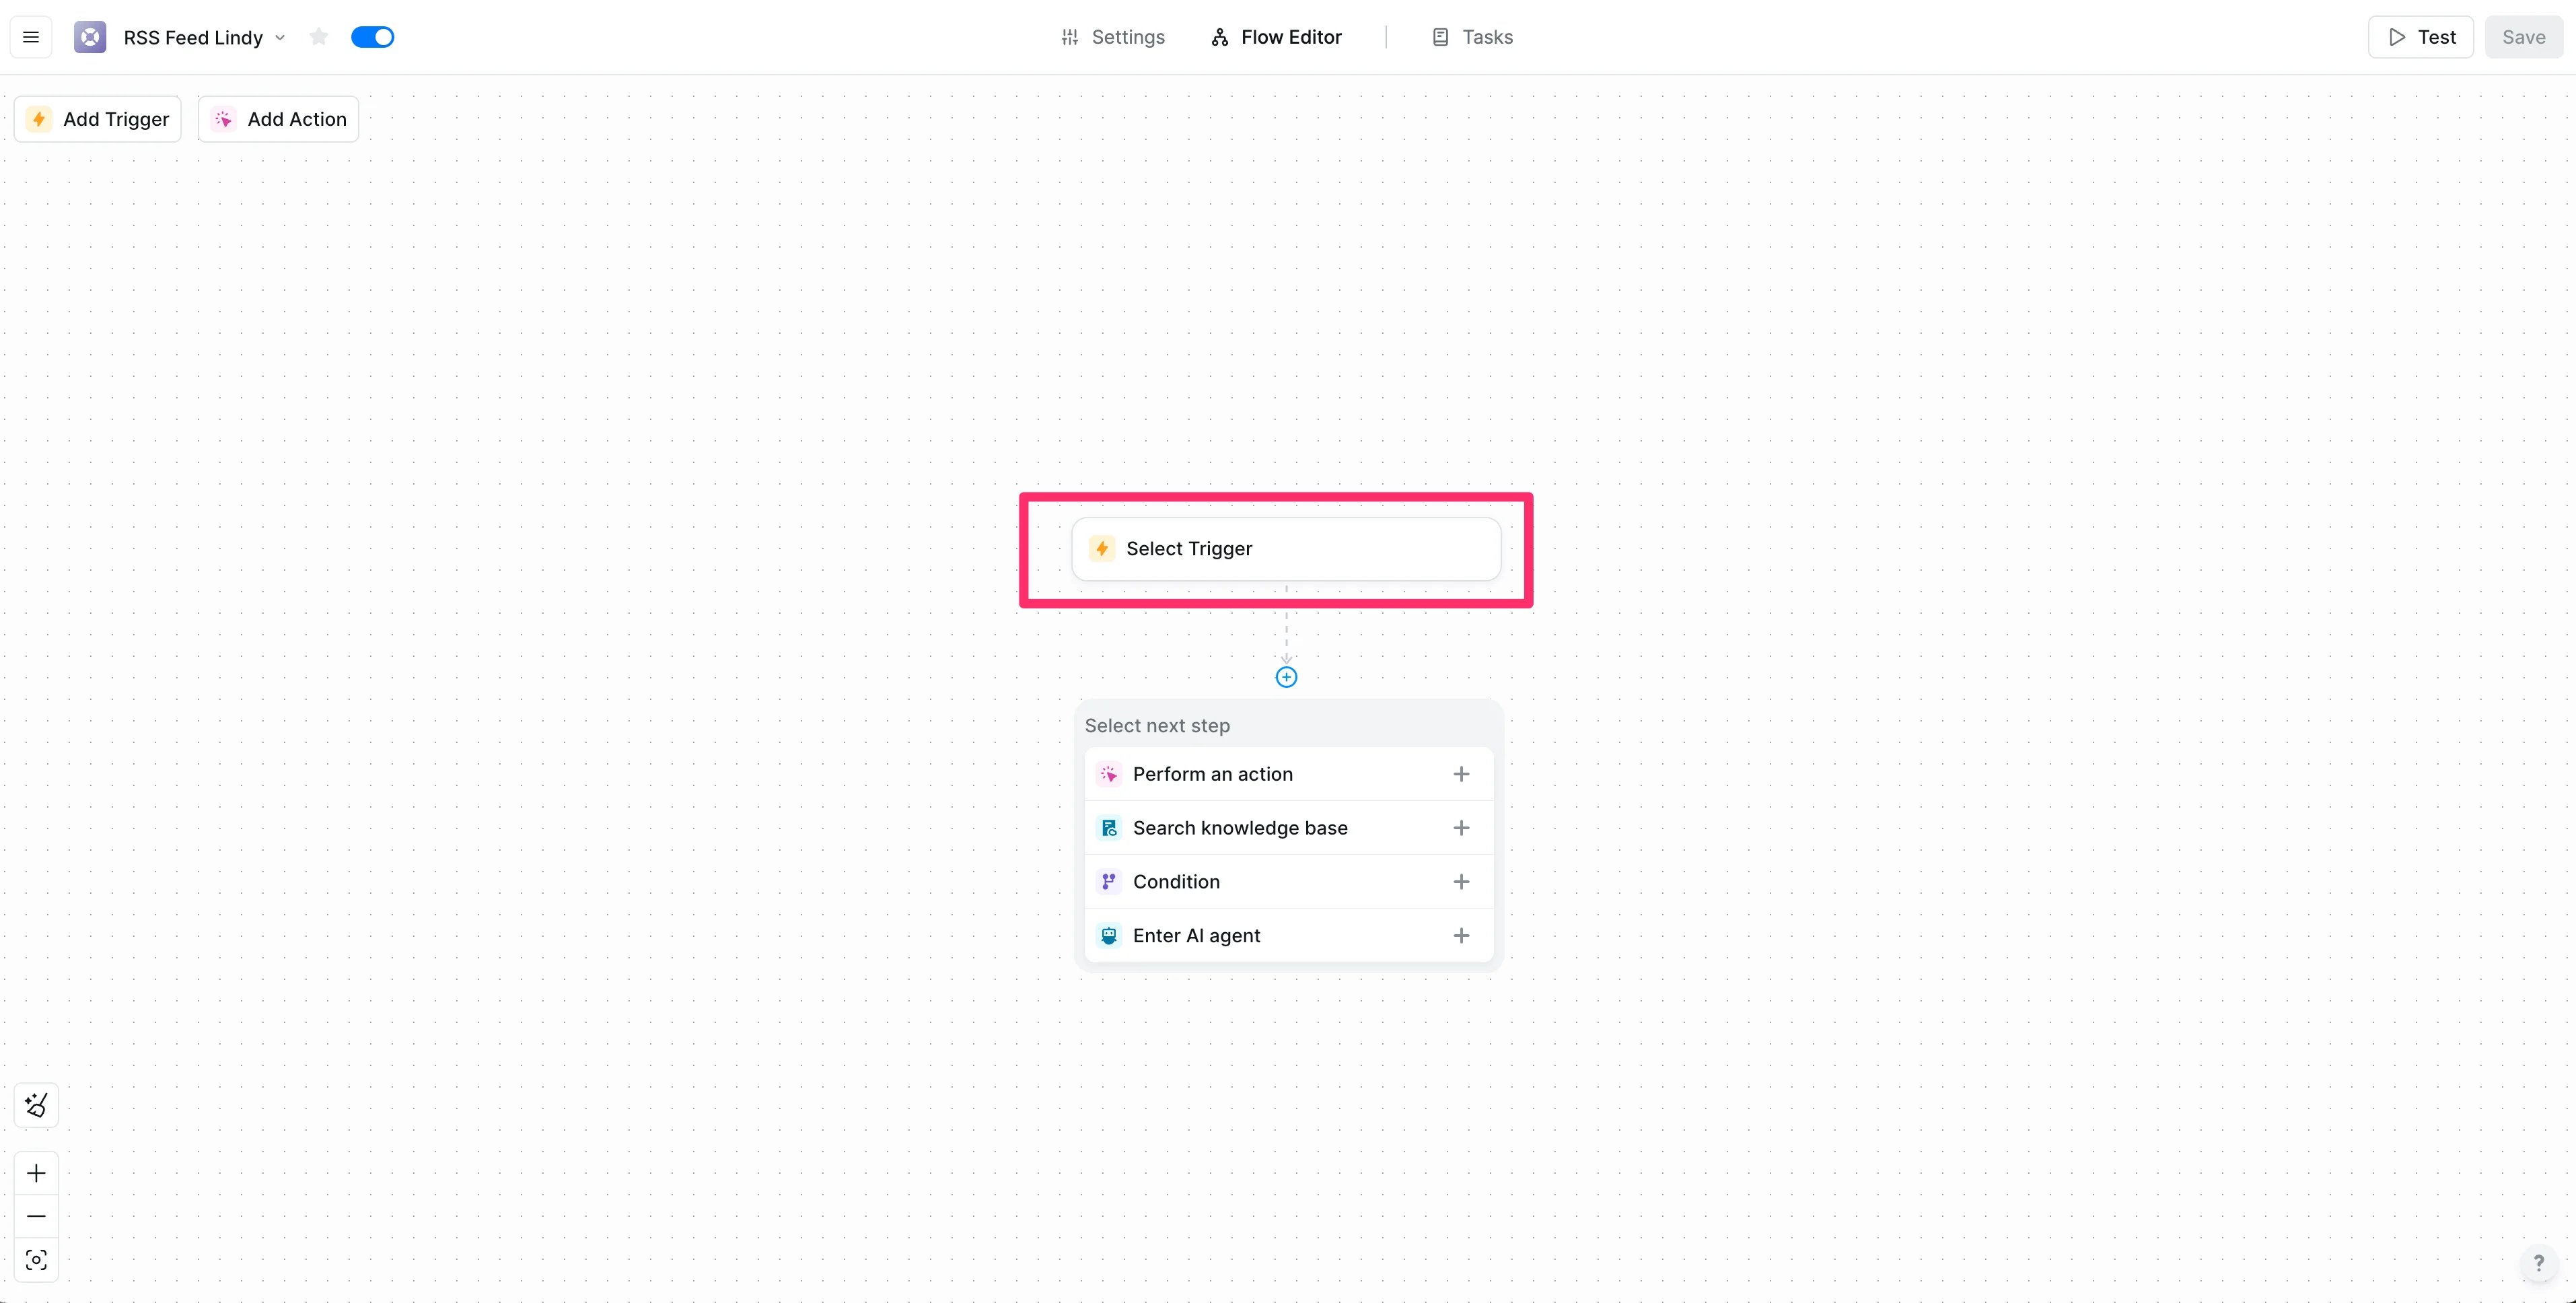Click the RSS Feed Lindy avatar icon

click(x=90, y=37)
